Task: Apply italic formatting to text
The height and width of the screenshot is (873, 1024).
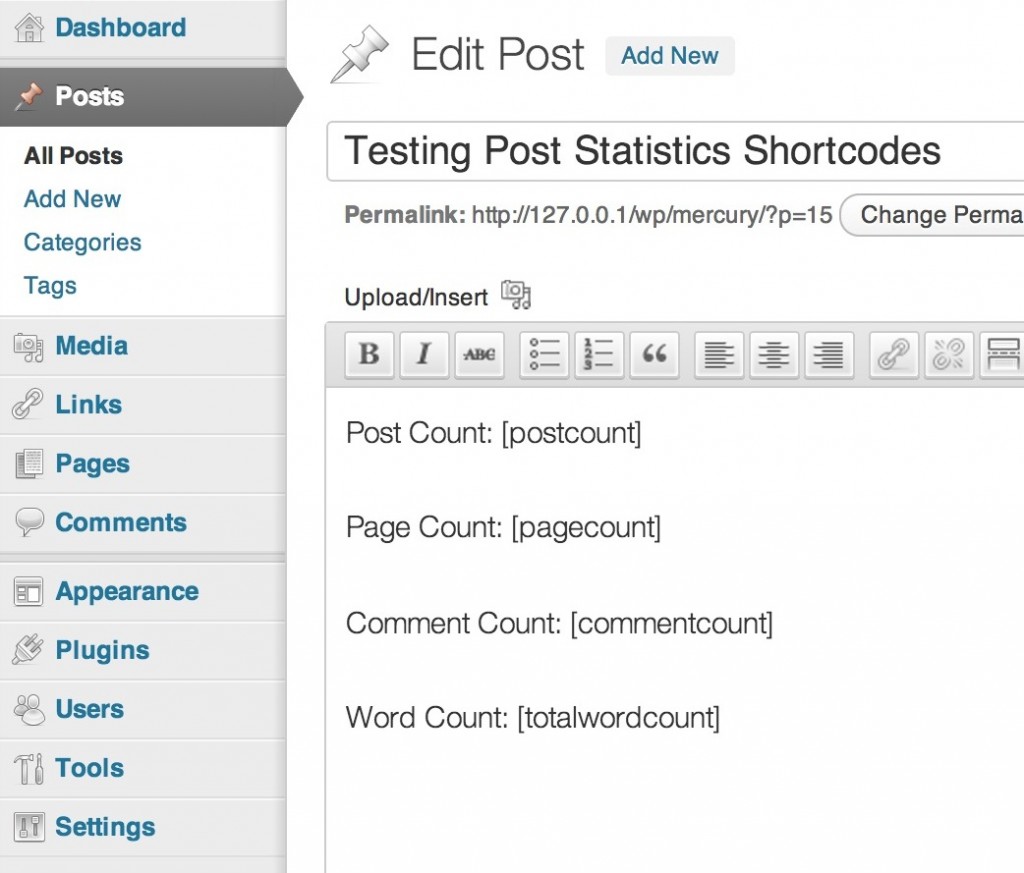Action: coord(424,354)
